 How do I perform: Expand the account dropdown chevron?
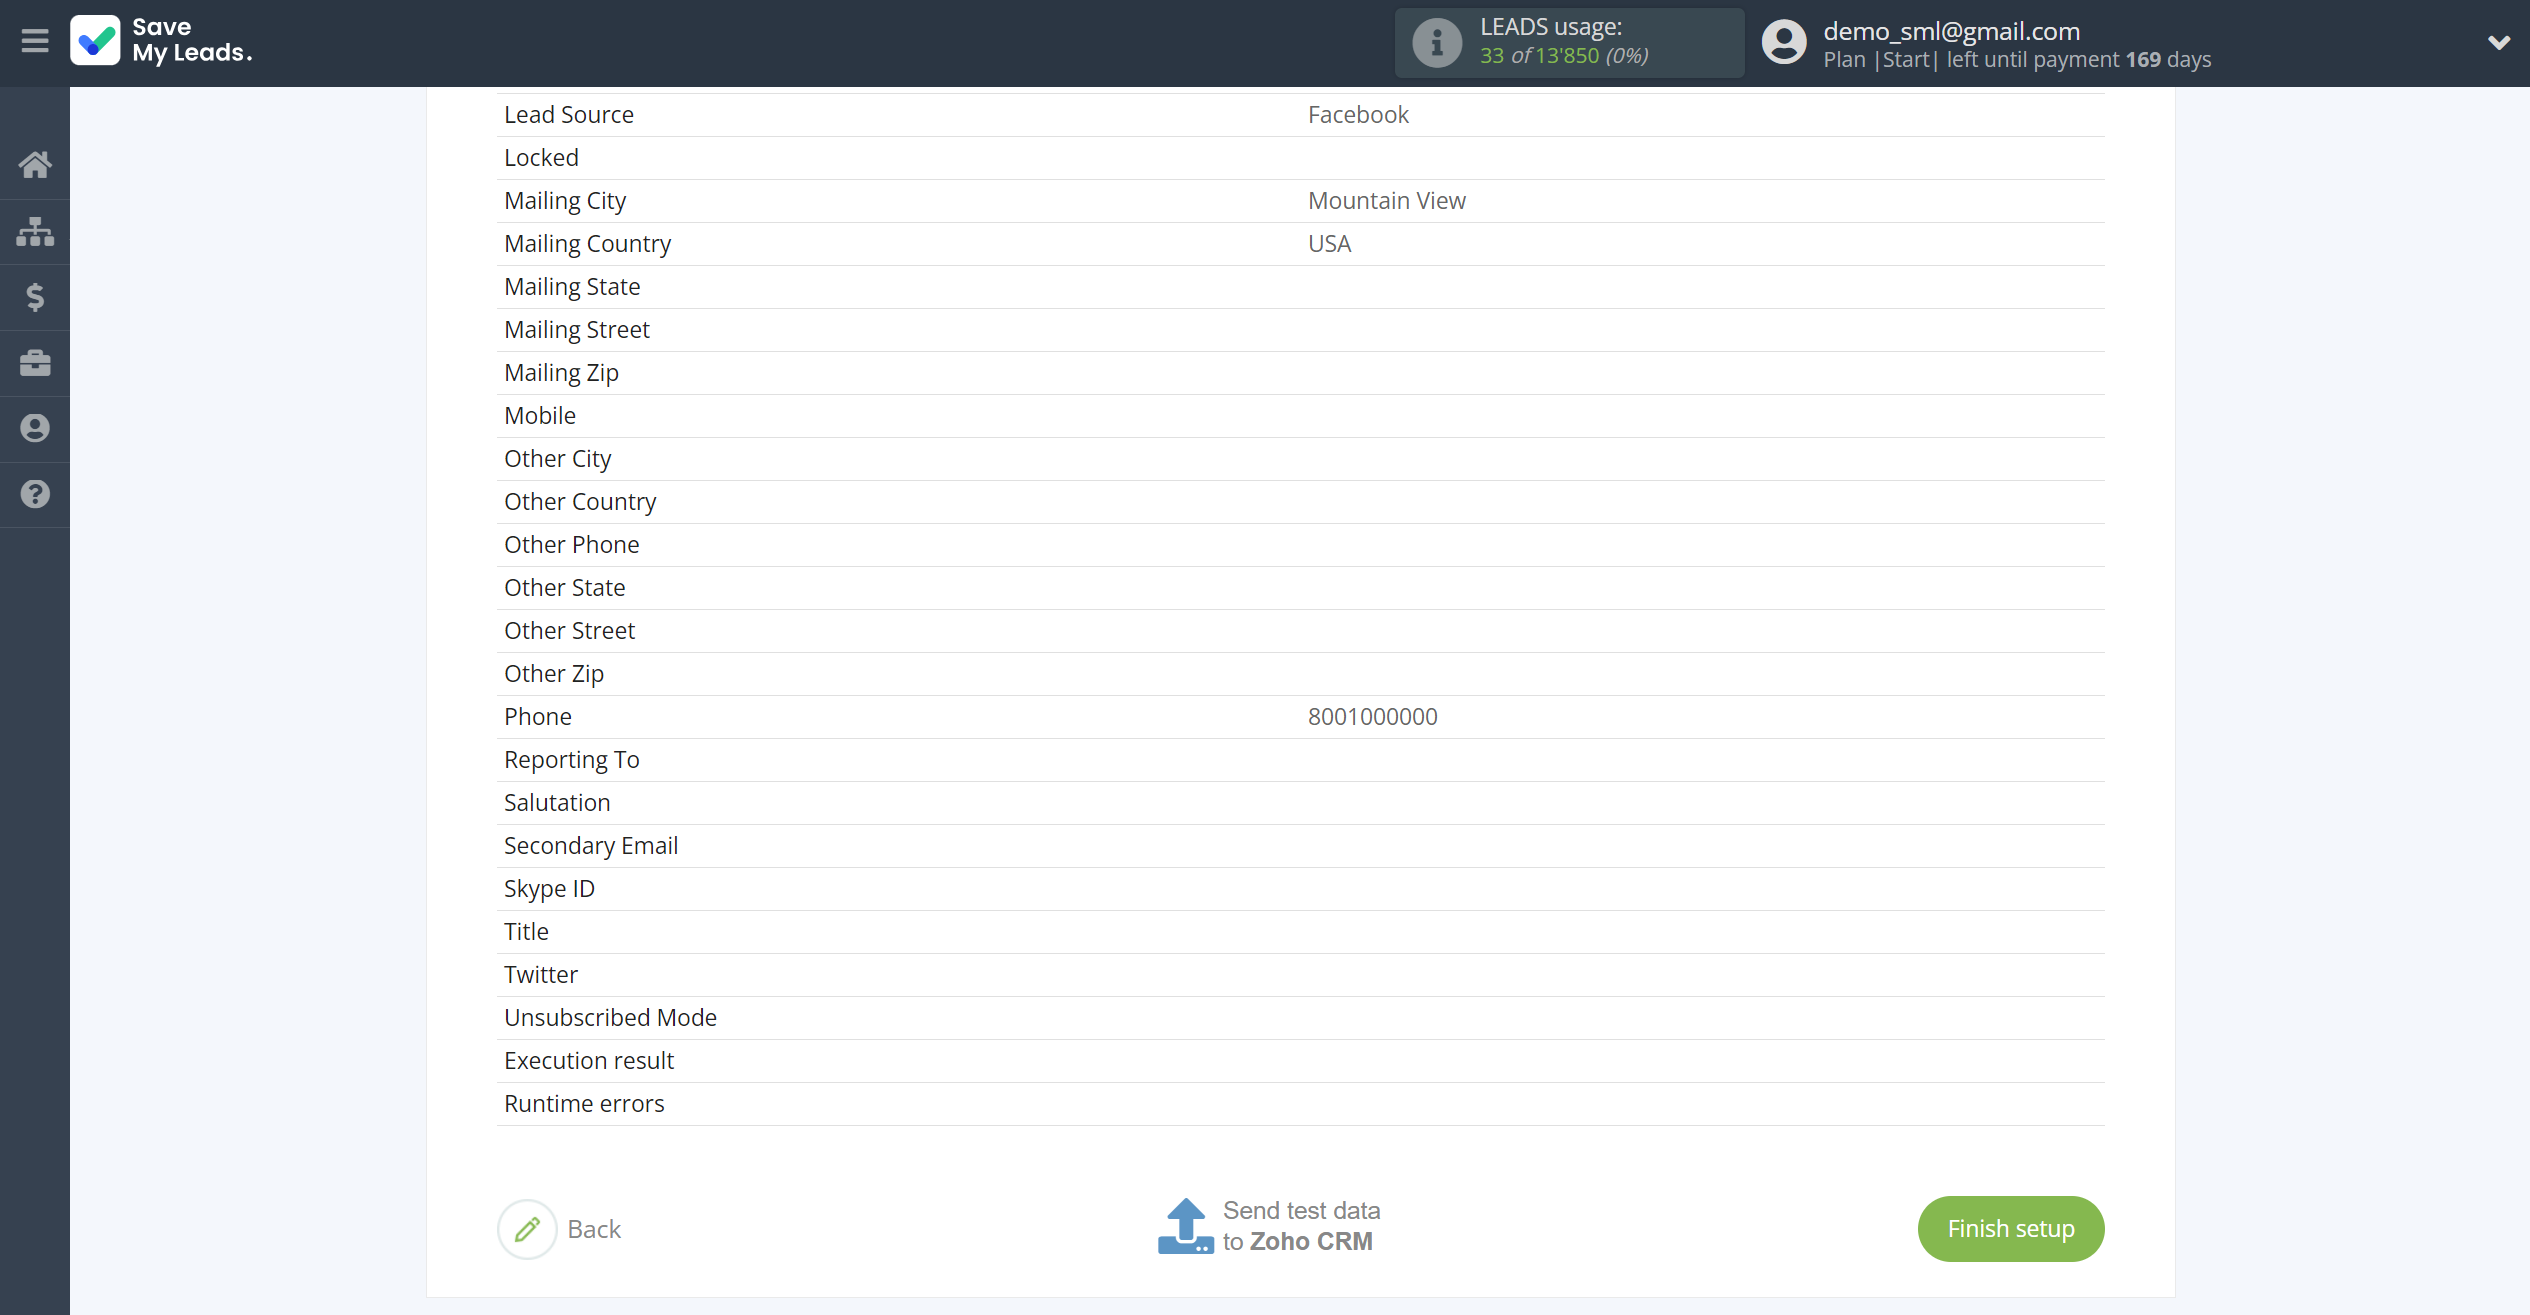(x=2498, y=42)
